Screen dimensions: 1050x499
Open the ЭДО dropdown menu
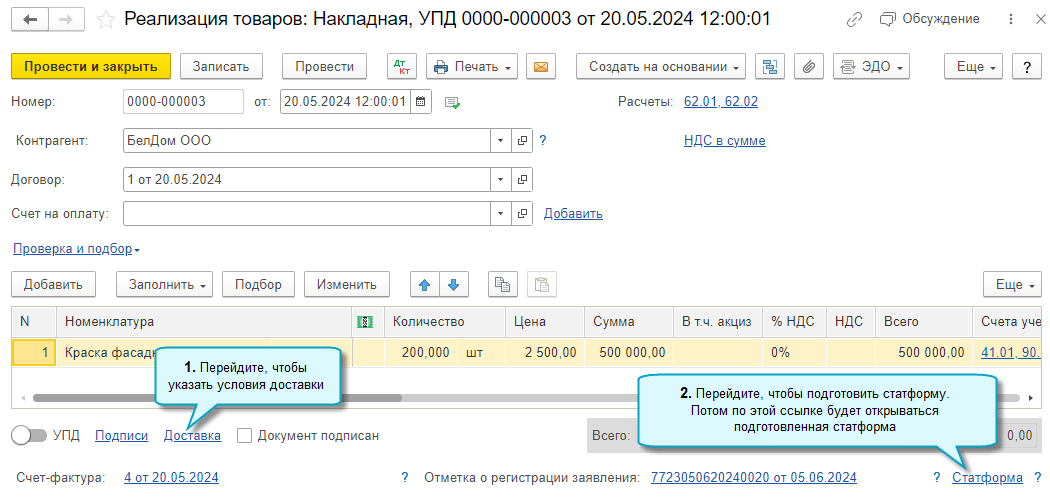[x=871, y=66]
